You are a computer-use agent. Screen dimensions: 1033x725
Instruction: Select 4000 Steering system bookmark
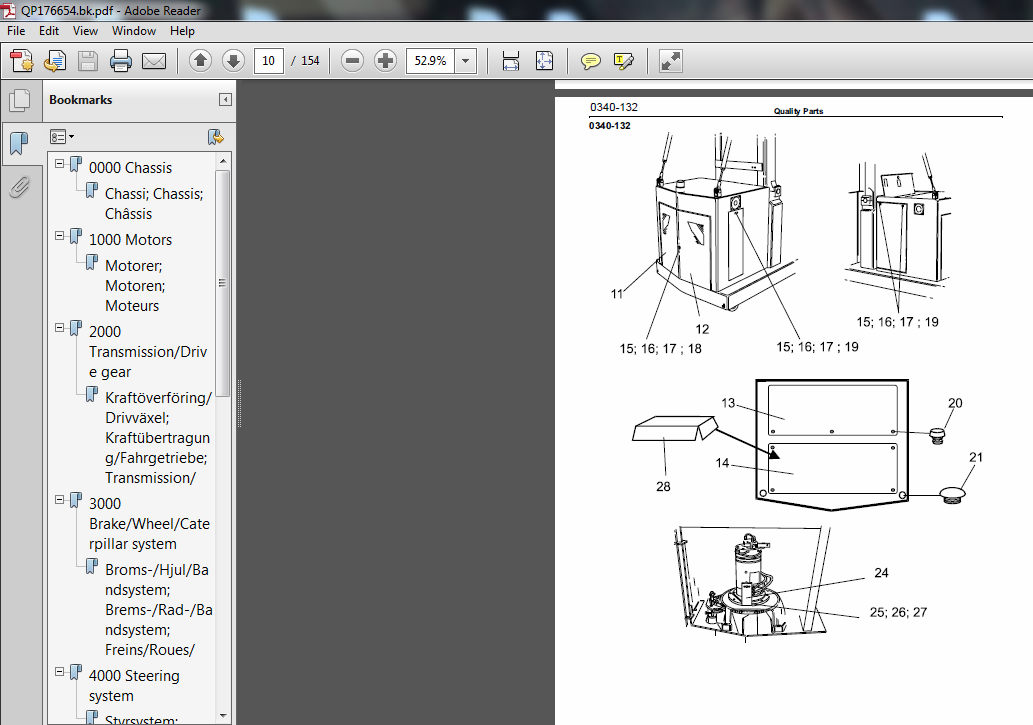(134, 685)
